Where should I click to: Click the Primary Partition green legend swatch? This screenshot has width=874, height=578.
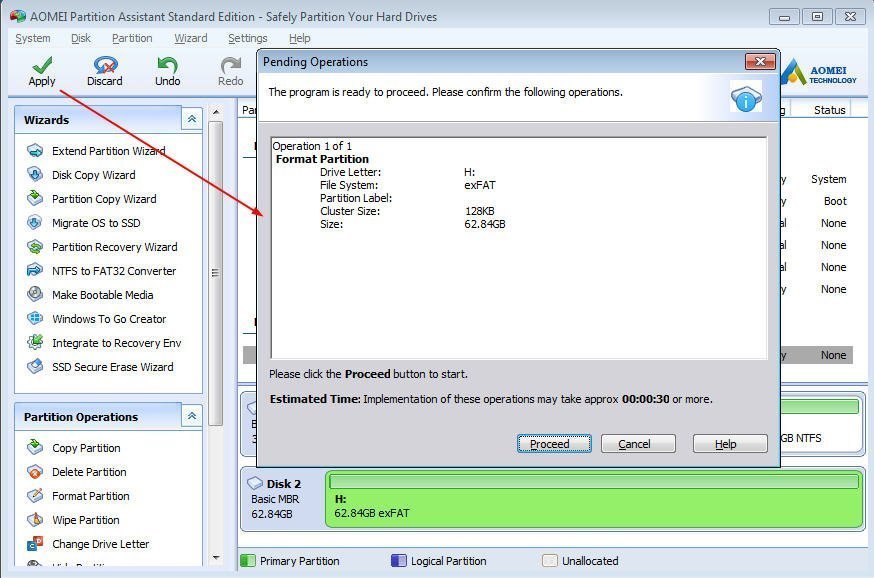[248, 561]
